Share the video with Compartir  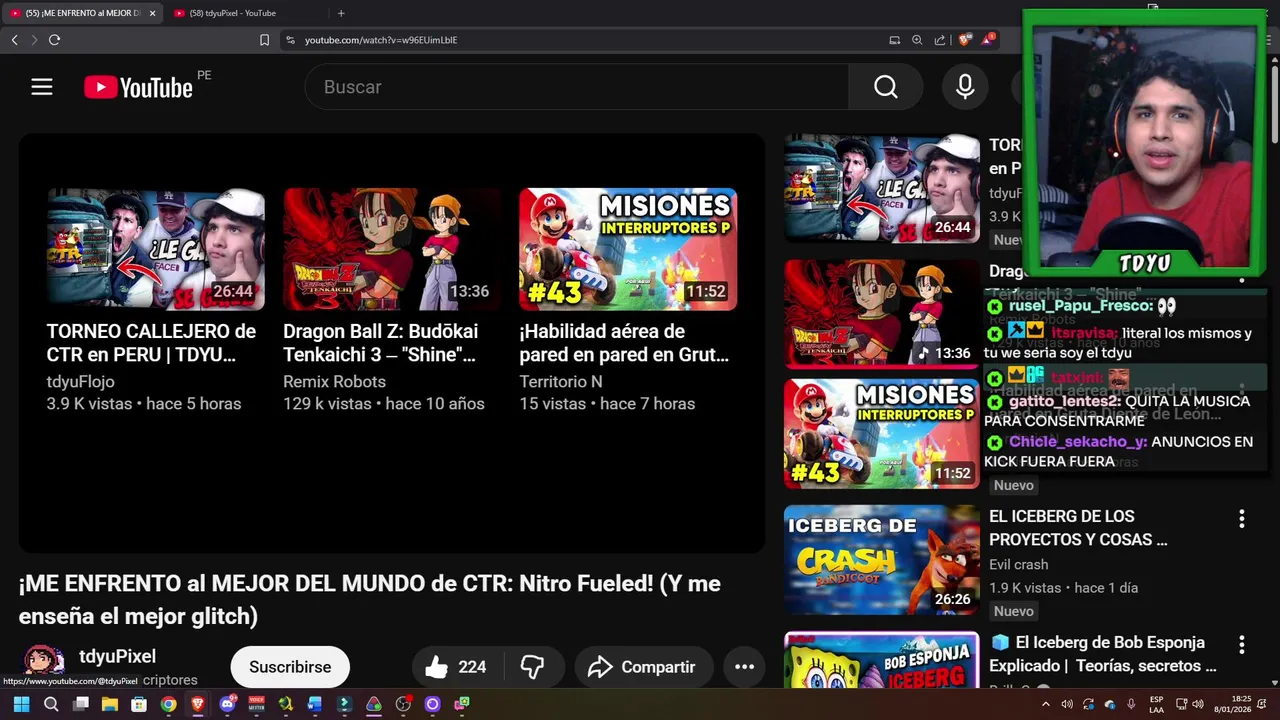click(643, 667)
